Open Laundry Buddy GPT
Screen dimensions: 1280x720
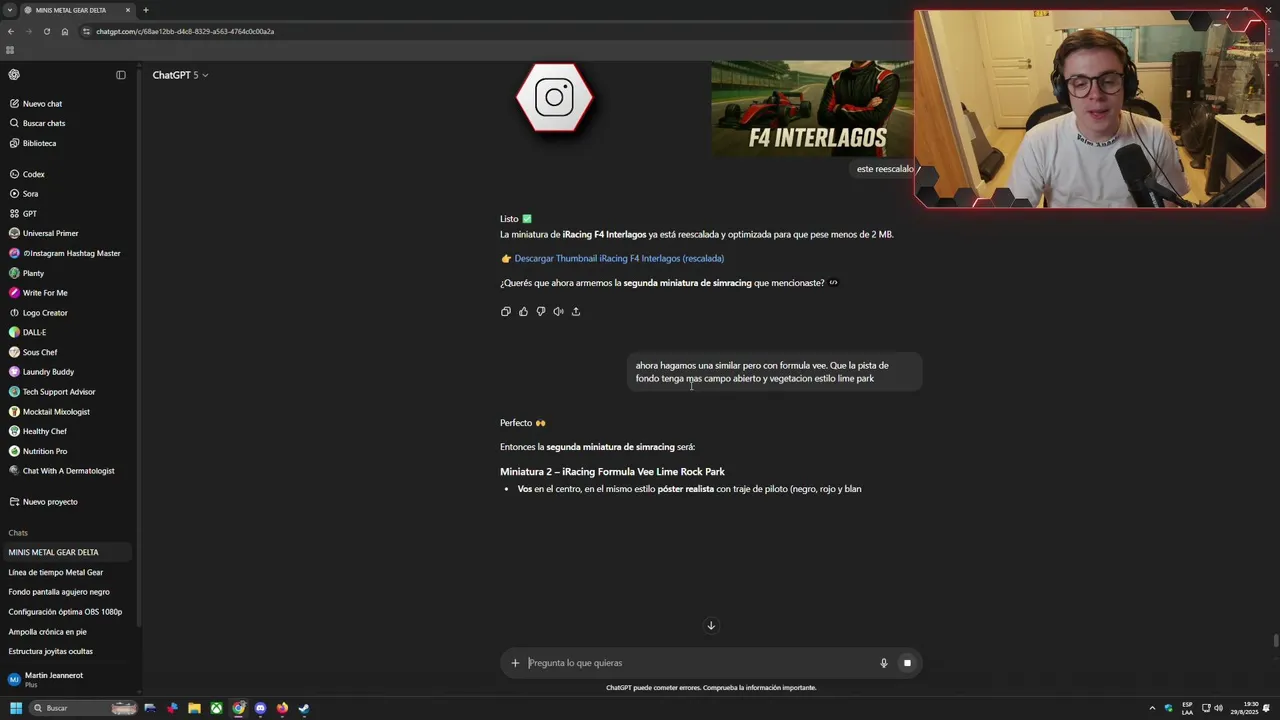click(48, 372)
